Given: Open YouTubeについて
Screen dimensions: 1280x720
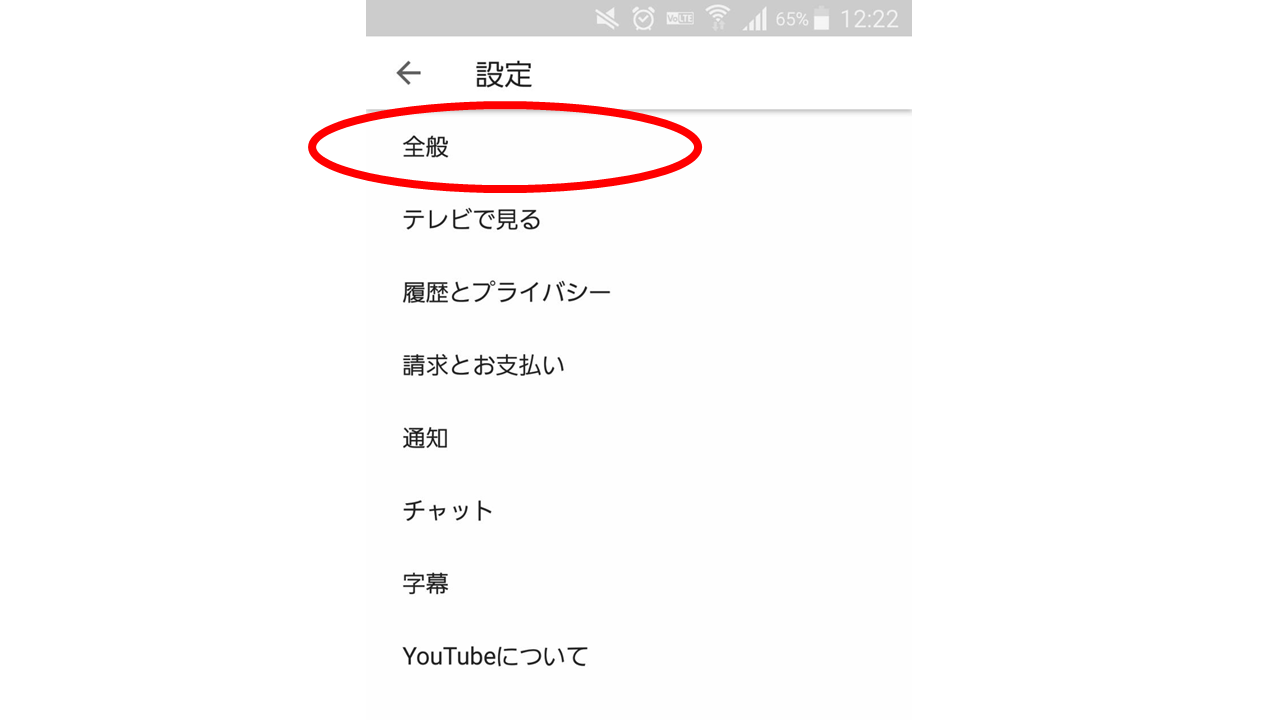Looking at the screenshot, I should (639, 657).
